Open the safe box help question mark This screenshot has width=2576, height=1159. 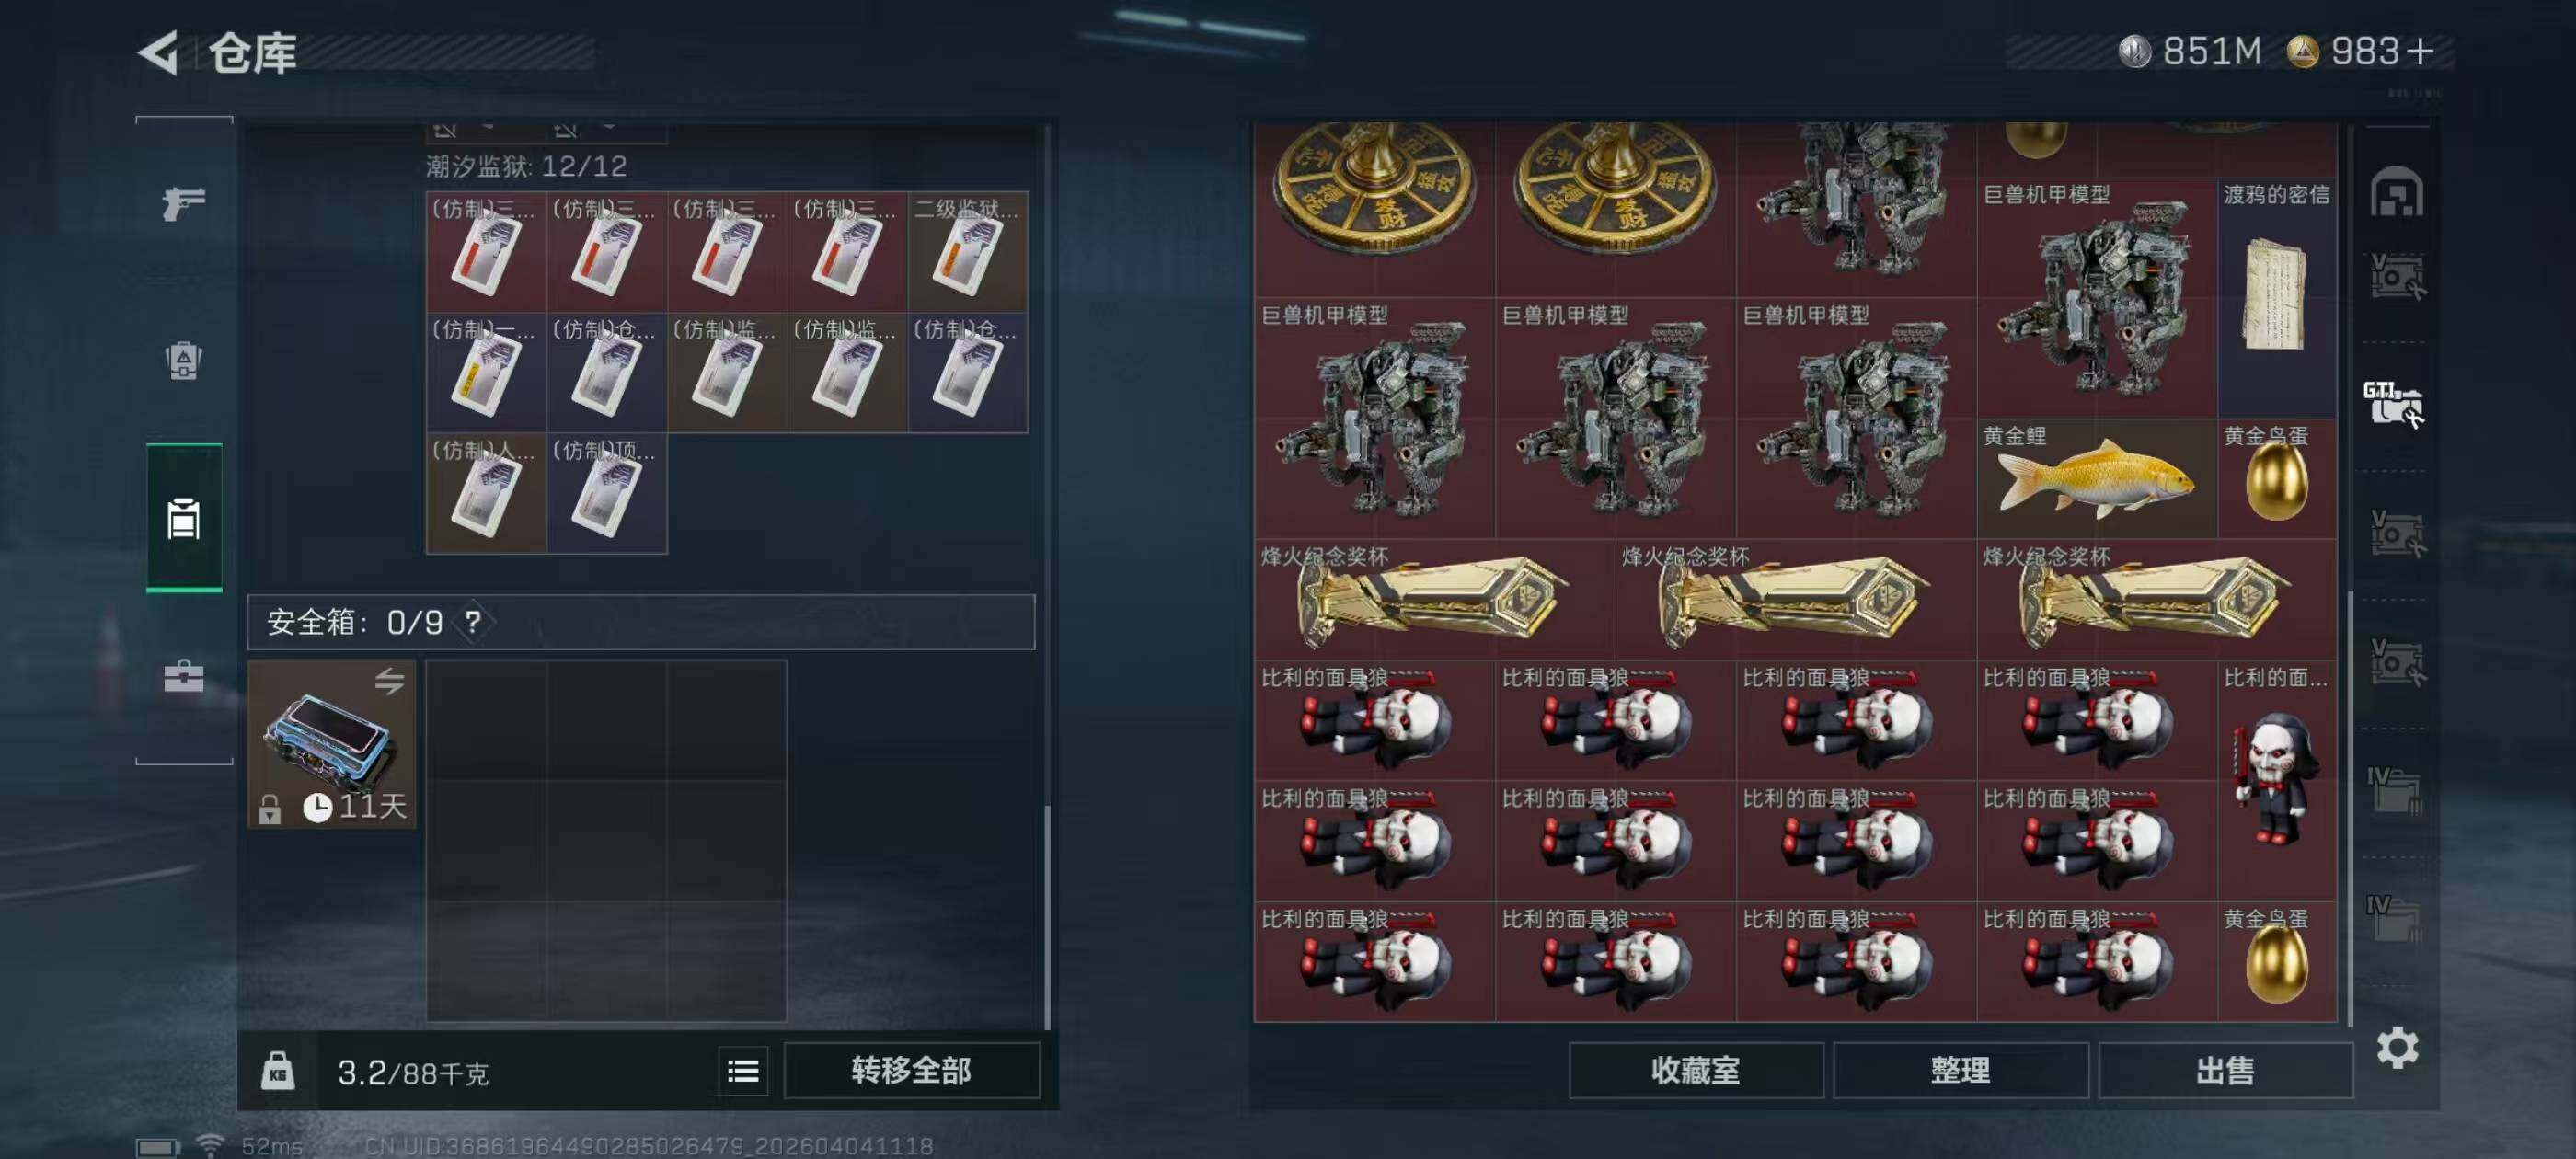click(474, 622)
